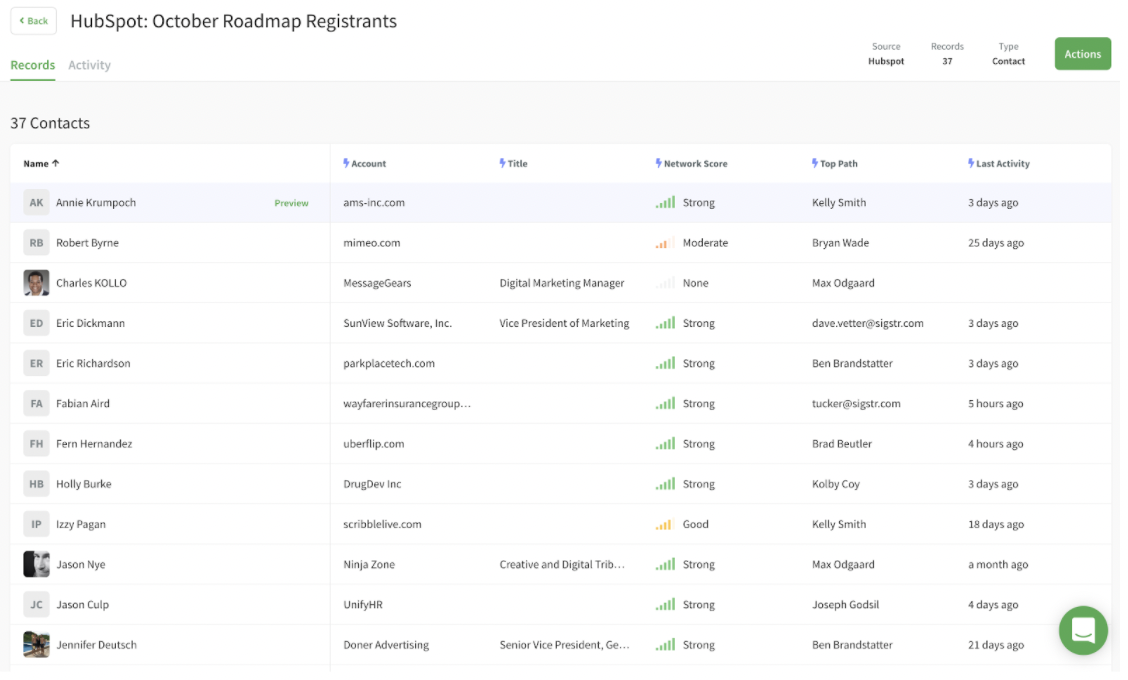Sort by the Account column header
This screenshot has width=1128, height=680.
tap(368, 164)
